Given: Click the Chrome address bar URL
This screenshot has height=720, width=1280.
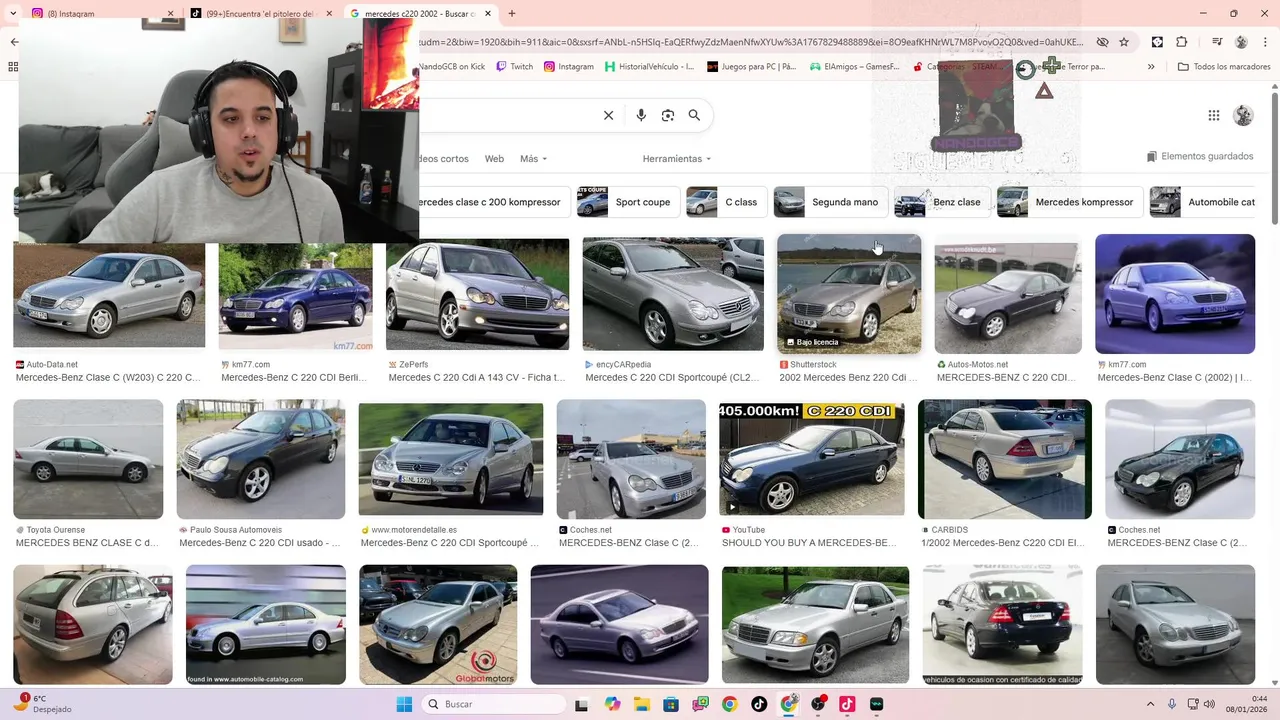Looking at the screenshot, I should click(750, 42).
